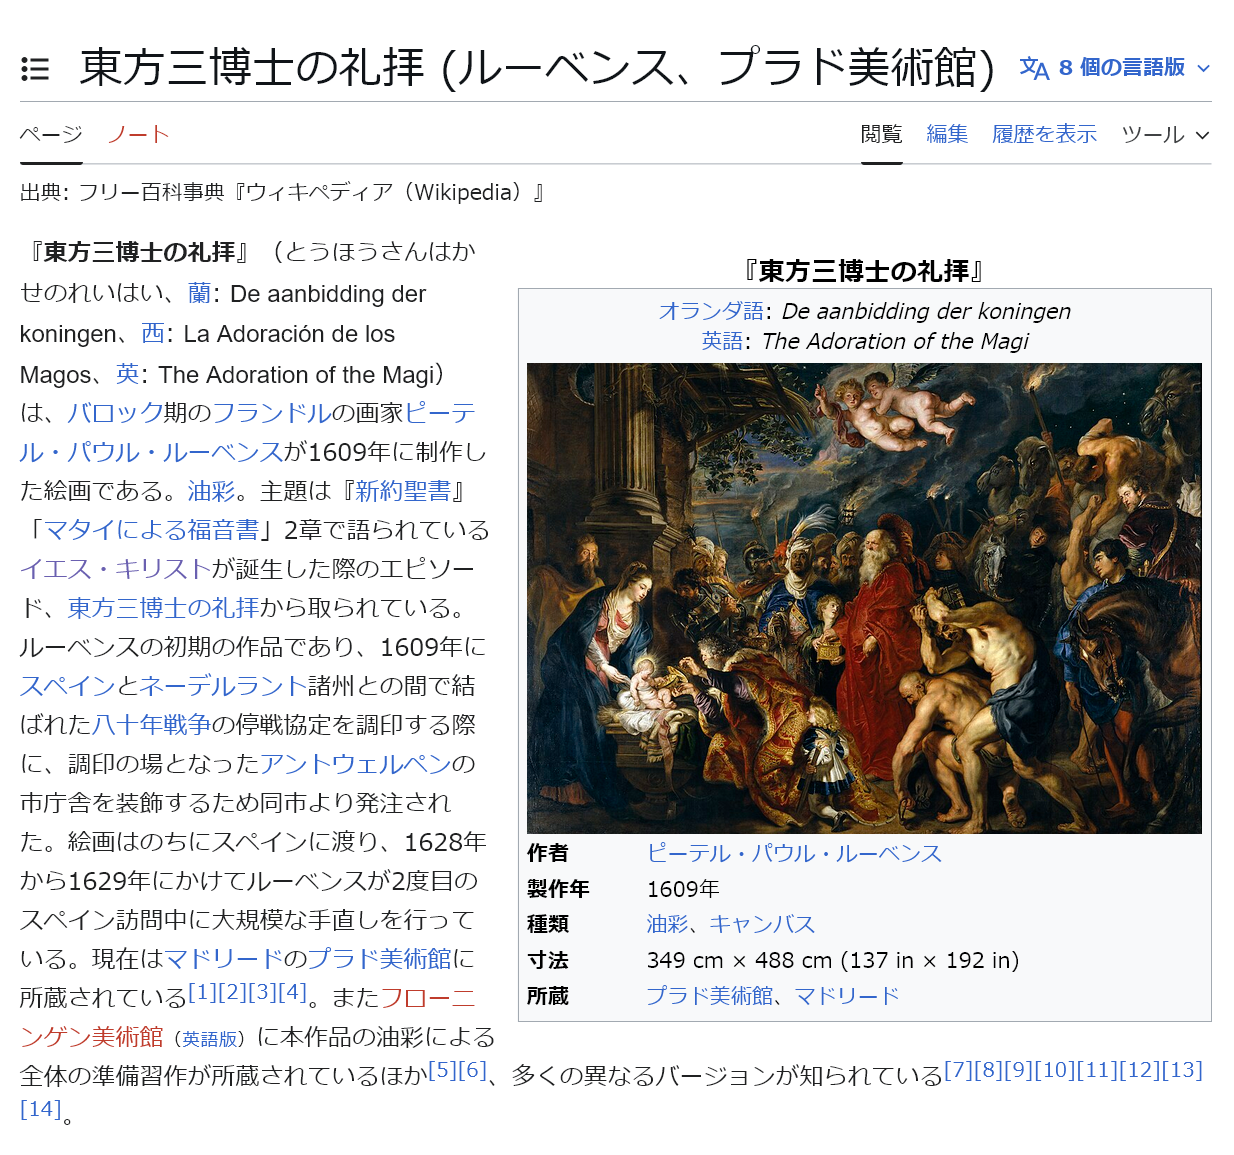Image resolution: width=1234 pixels, height=1155 pixels.
Task: View 履歴を表示 page history
Action: 1044,134
